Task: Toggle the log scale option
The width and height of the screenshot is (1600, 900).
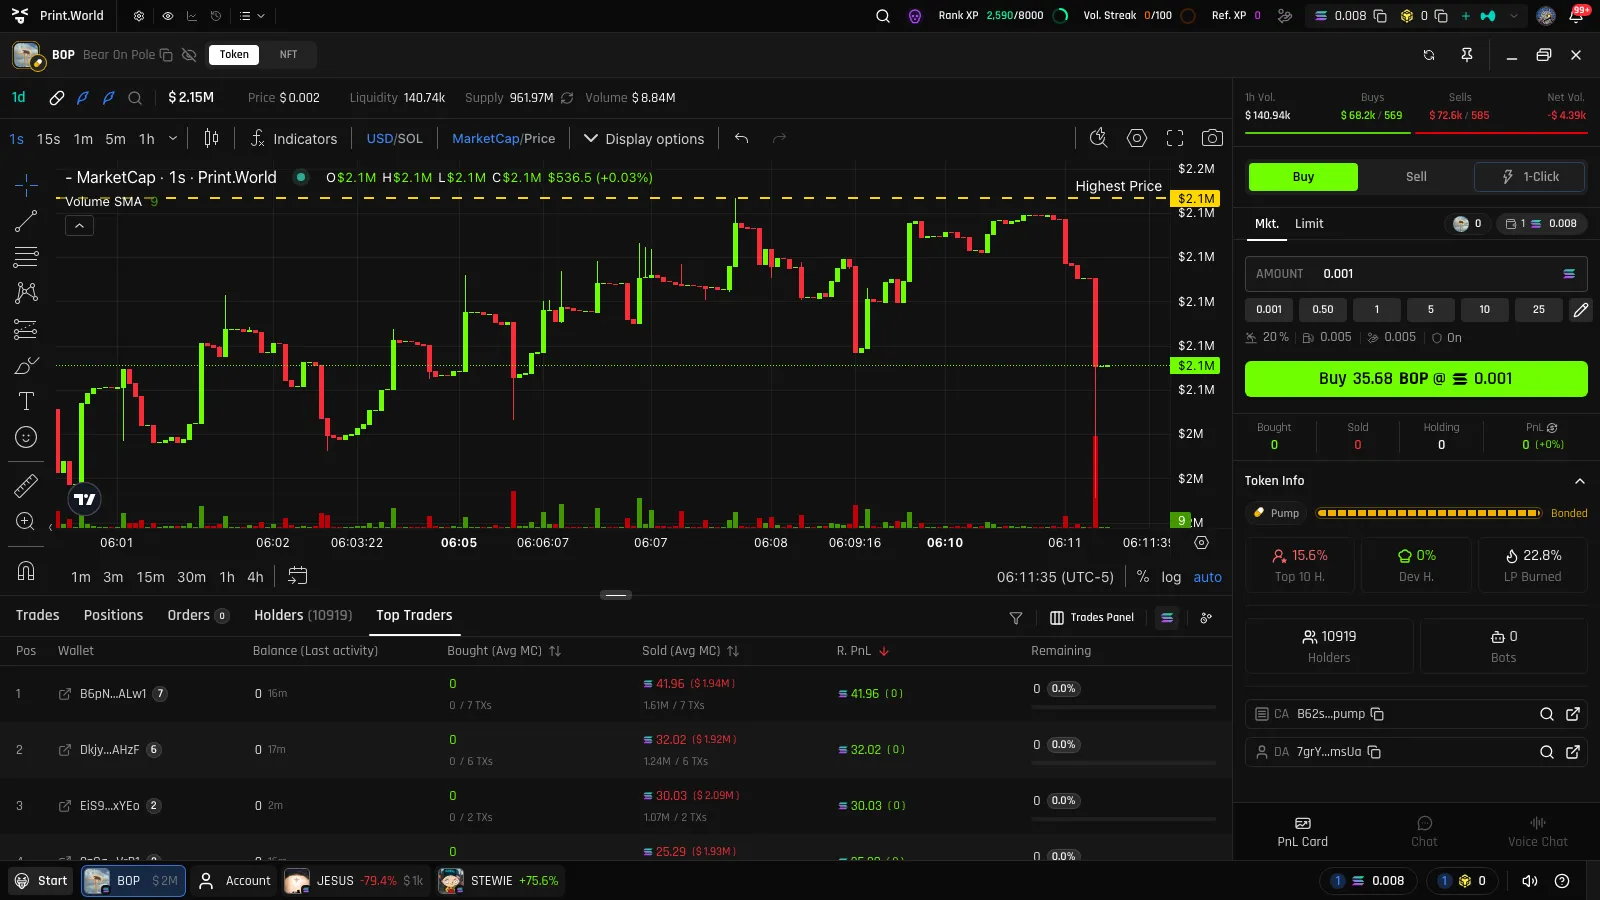Action: click(1171, 577)
